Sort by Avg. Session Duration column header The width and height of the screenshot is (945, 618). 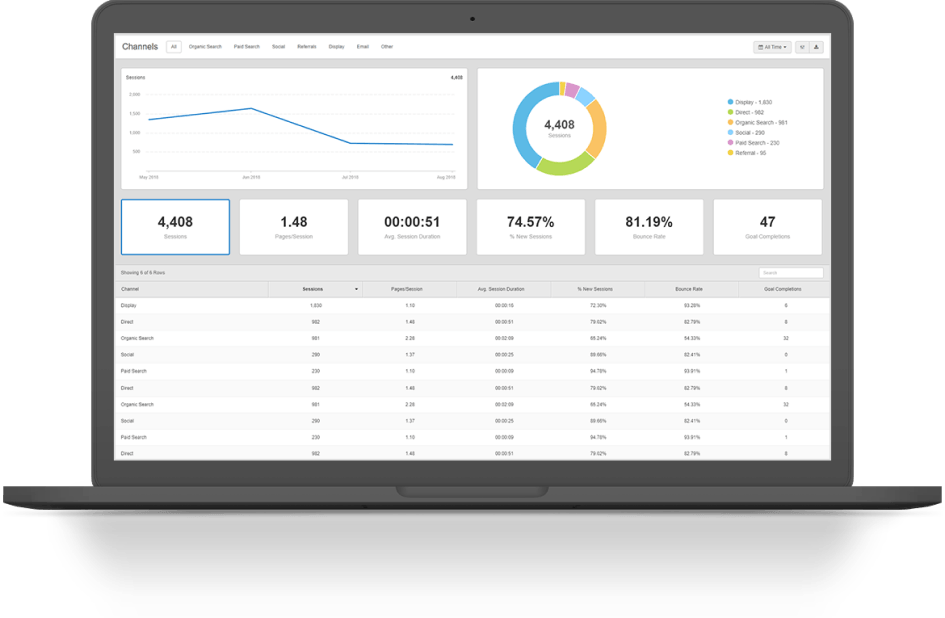502,289
